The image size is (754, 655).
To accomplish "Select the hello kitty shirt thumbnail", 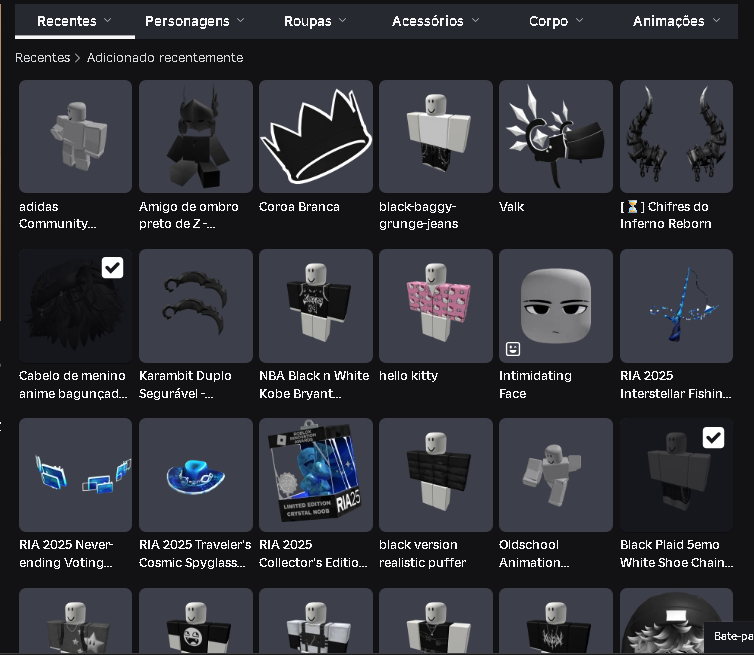I will (x=435, y=306).
